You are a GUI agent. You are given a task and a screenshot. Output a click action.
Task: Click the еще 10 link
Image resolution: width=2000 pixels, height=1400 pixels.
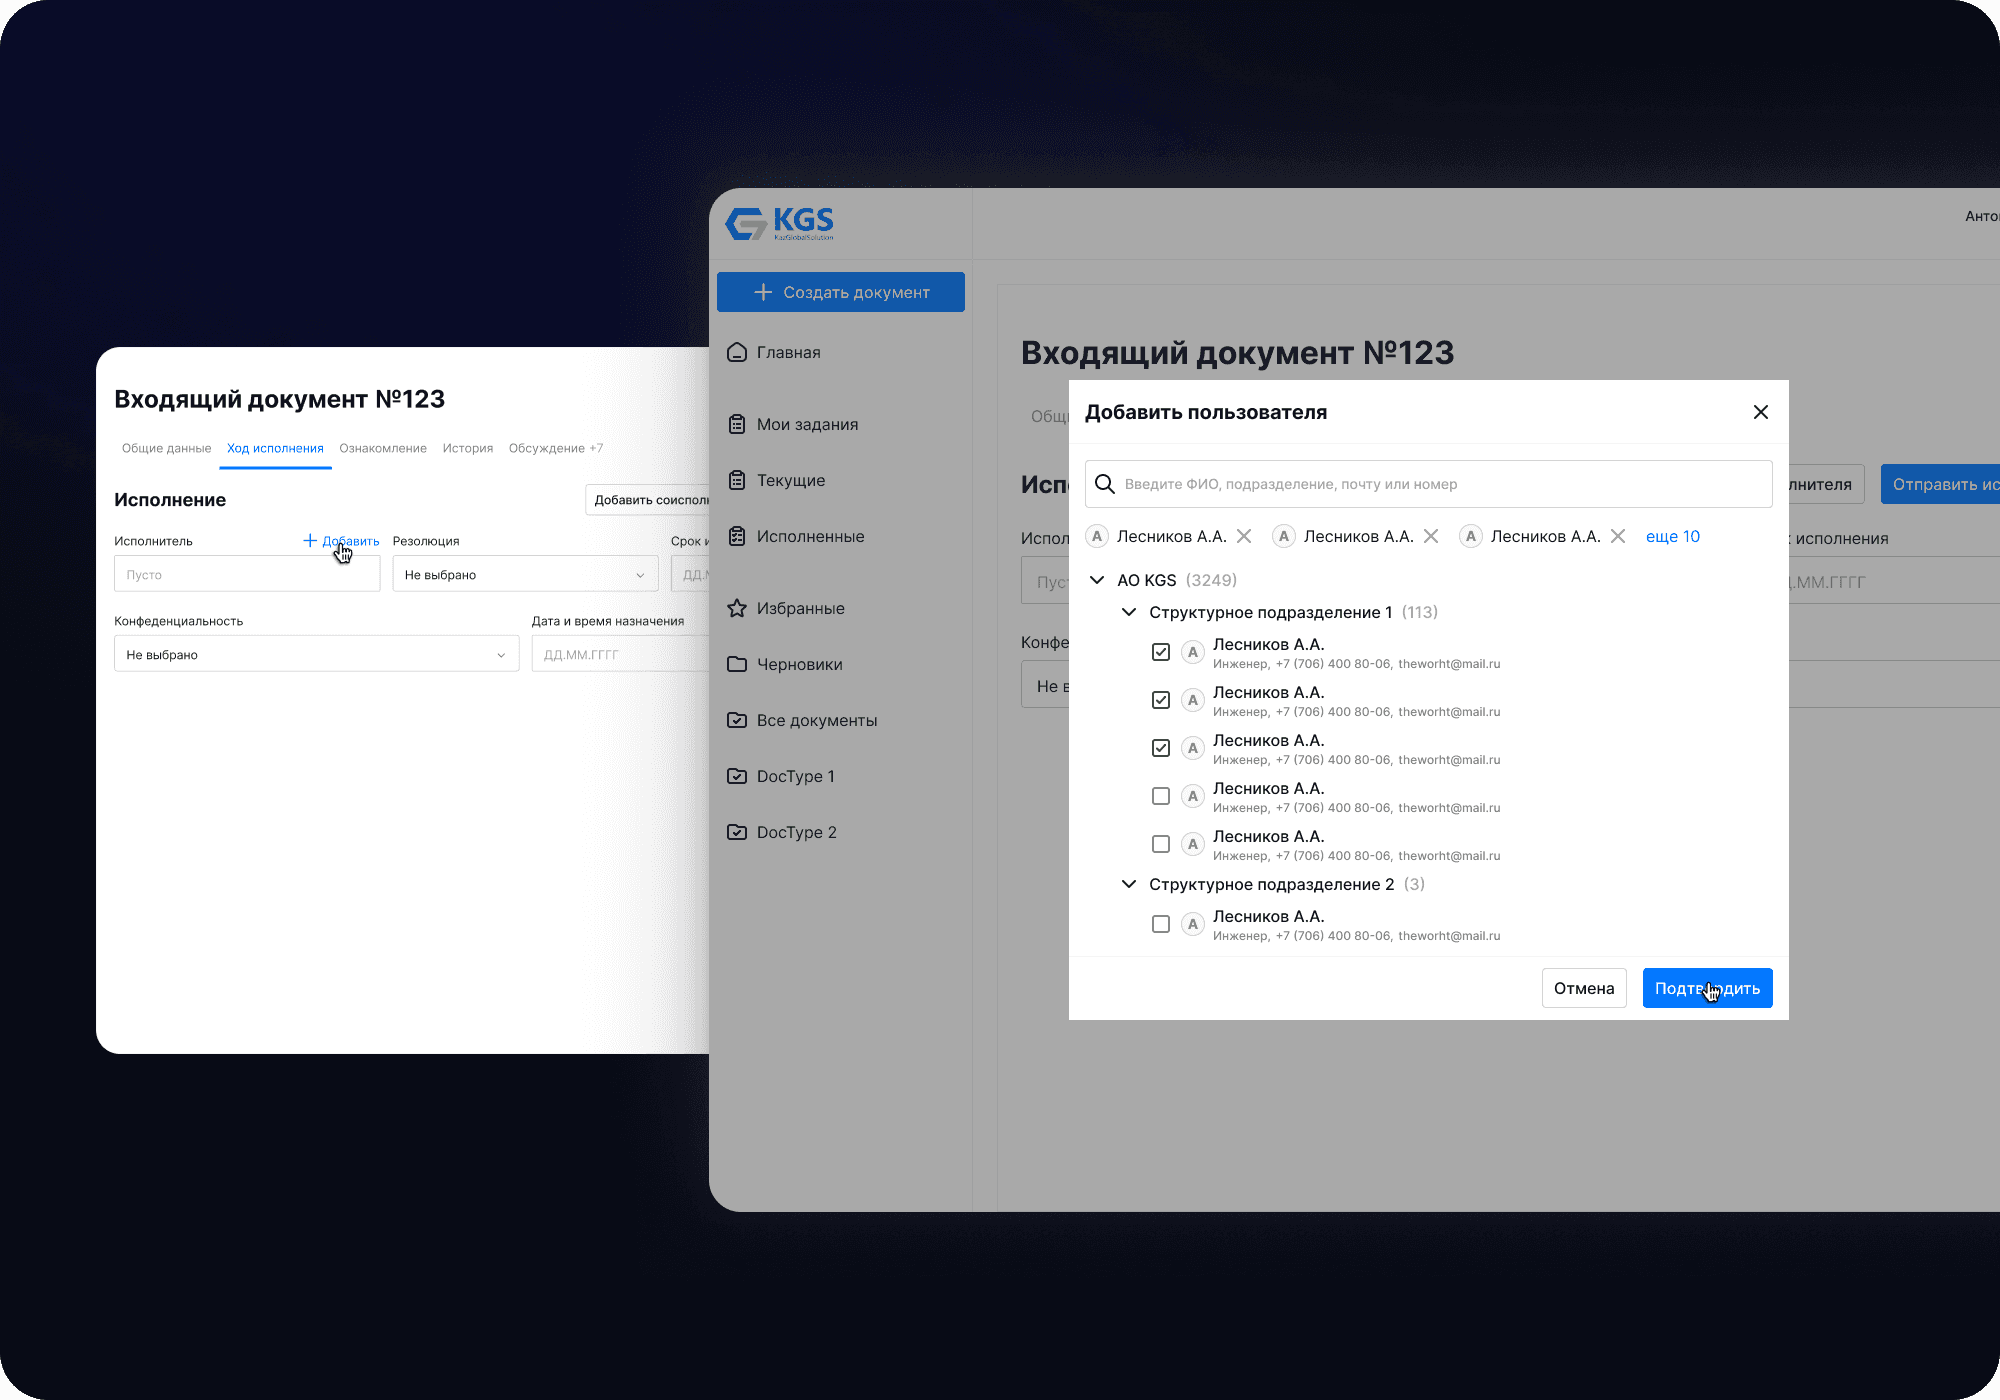(1673, 536)
